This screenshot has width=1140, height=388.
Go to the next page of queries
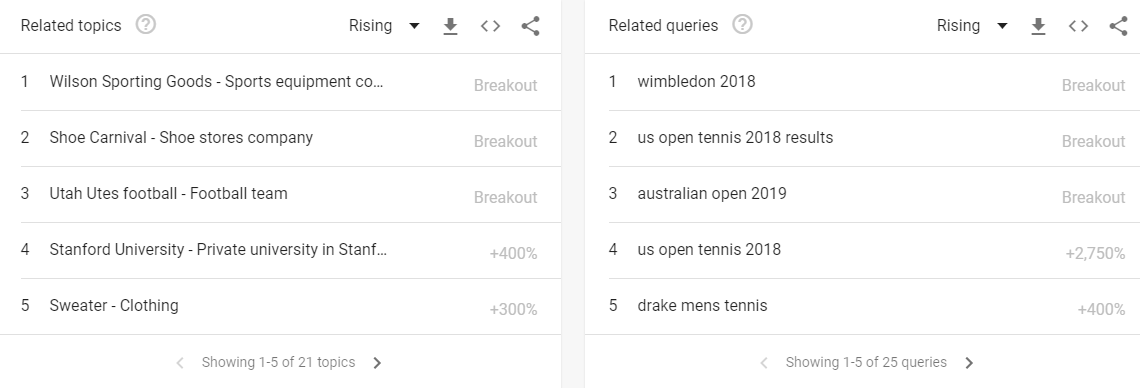click(x=969, y=363)
